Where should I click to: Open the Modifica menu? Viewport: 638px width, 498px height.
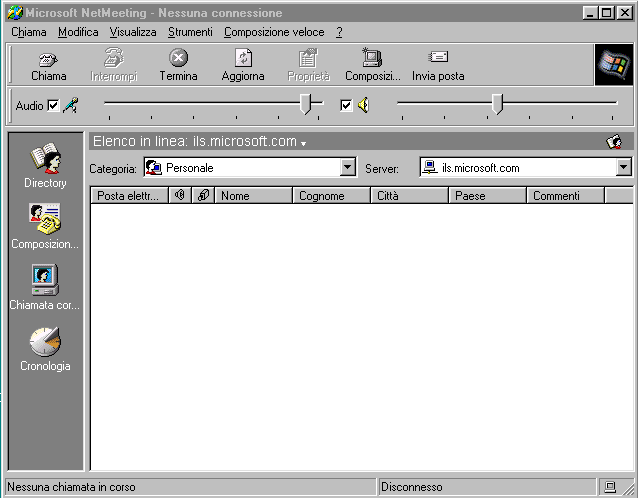78,32
